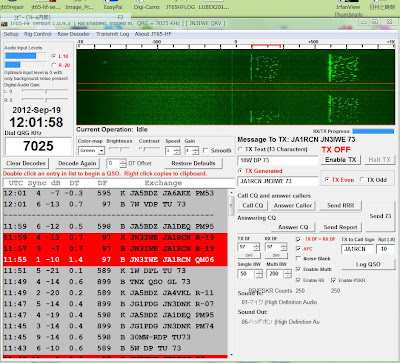The height and width of the screenshot is (363, 400).
Task: Click the Log QSO button
Action: click(x=368, y=264)
